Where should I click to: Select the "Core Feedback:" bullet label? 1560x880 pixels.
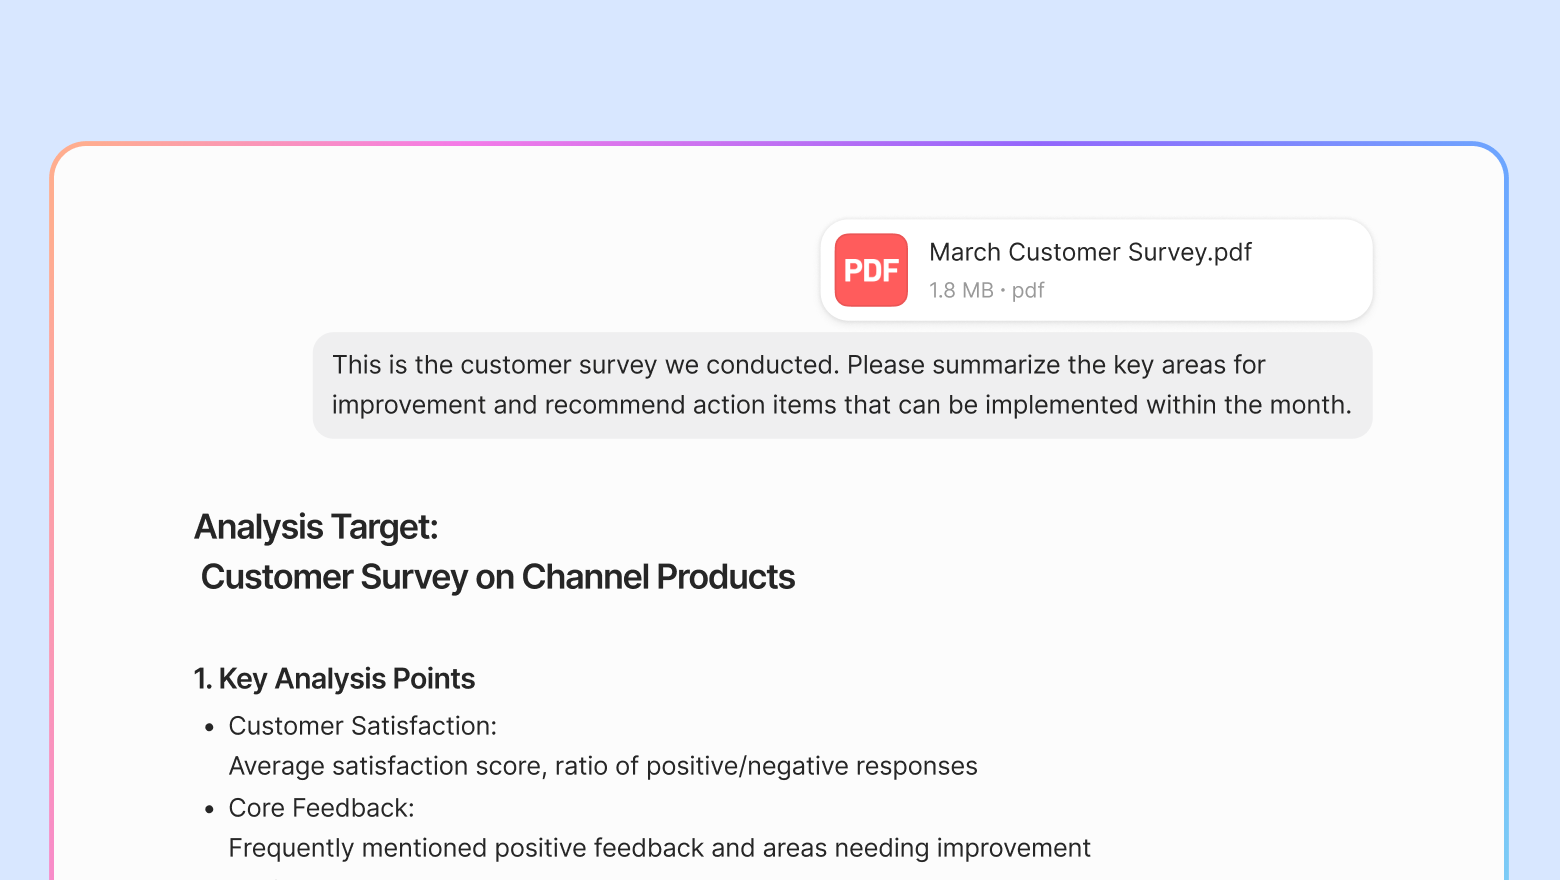pos(321,808)
